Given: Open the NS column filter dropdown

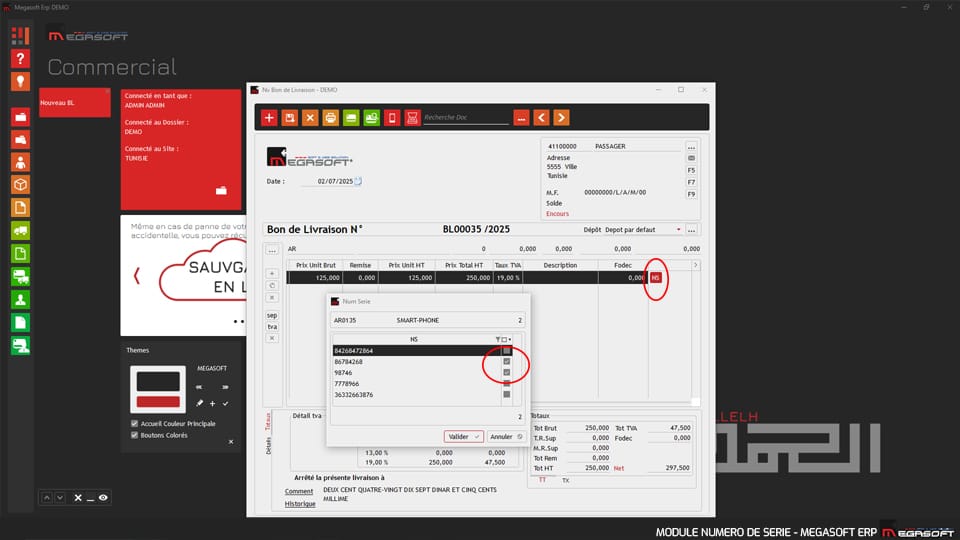Looking at the screenshot, I should [x=510, y=340].
